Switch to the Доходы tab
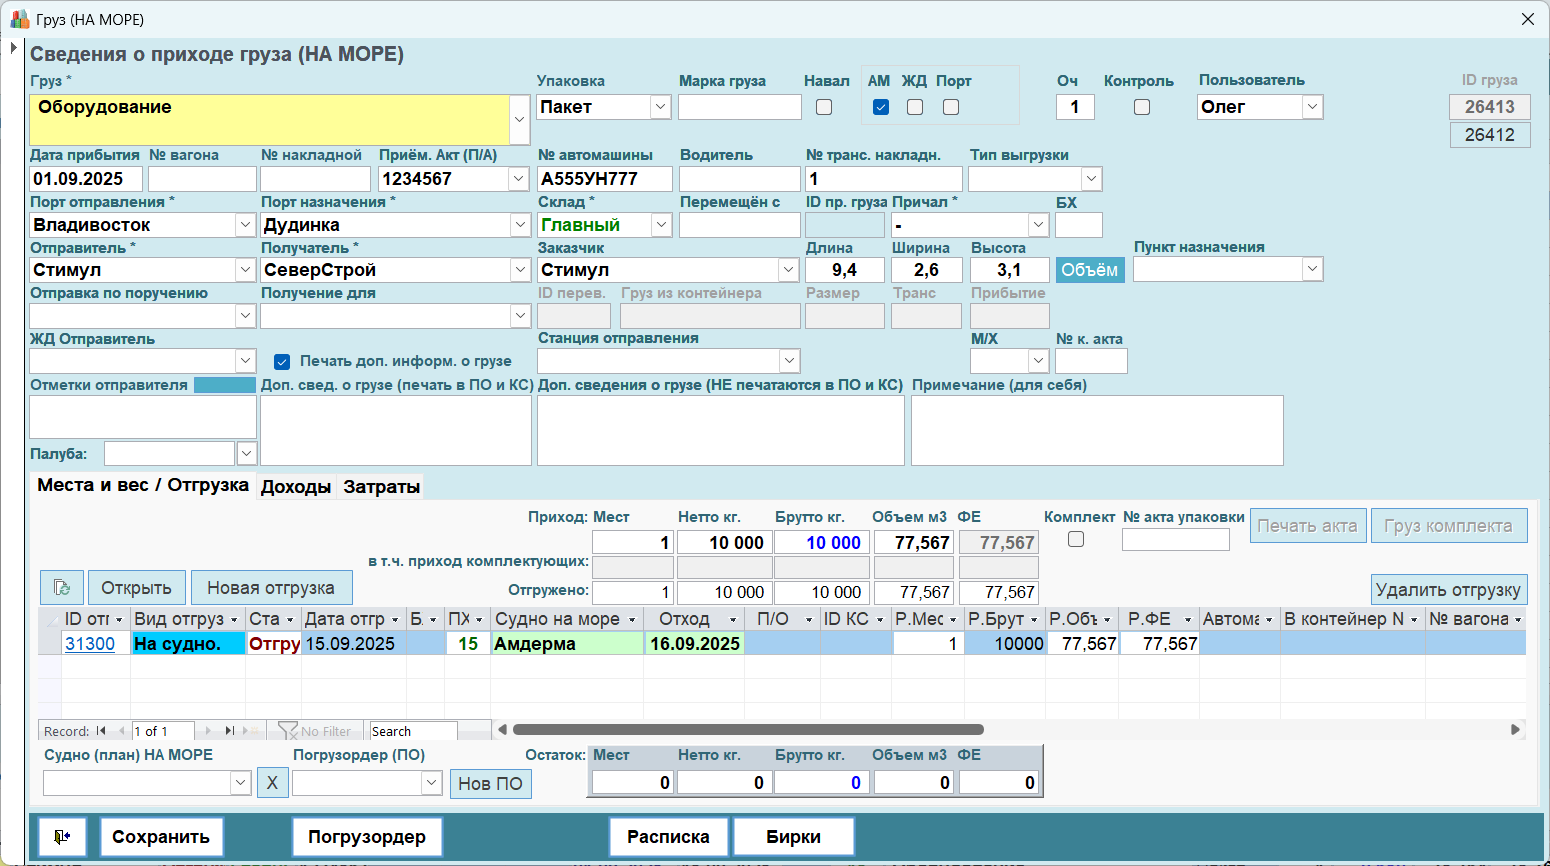1550x866 pixels. click(x=296, y=487)
